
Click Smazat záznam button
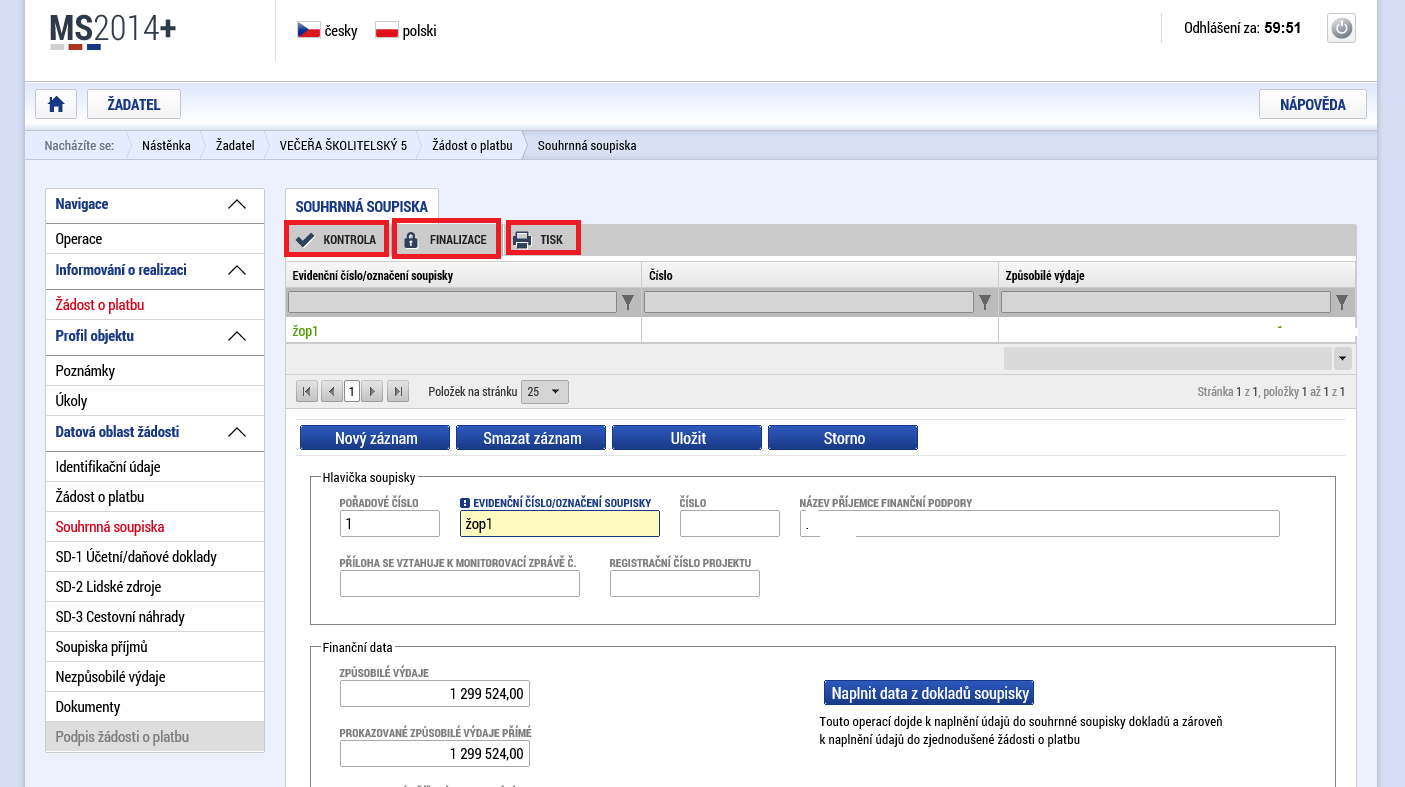(532, 438)
